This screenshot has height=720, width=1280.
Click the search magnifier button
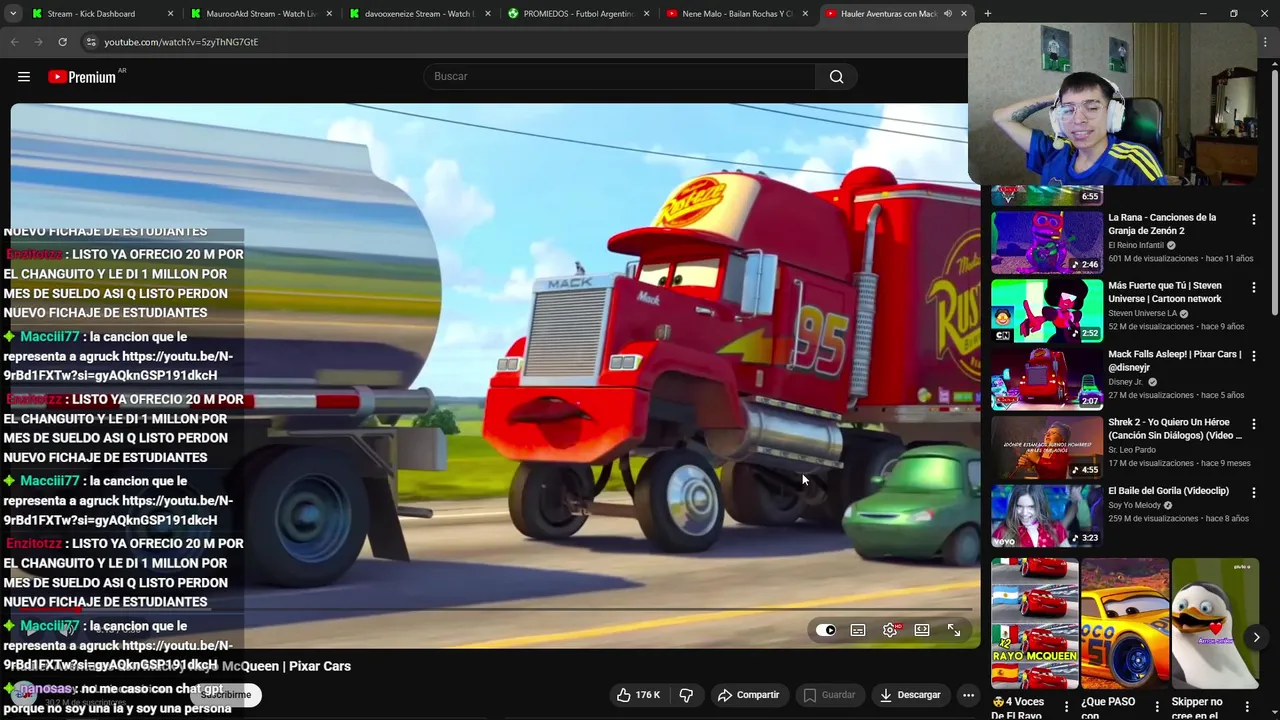pos(837,77)
